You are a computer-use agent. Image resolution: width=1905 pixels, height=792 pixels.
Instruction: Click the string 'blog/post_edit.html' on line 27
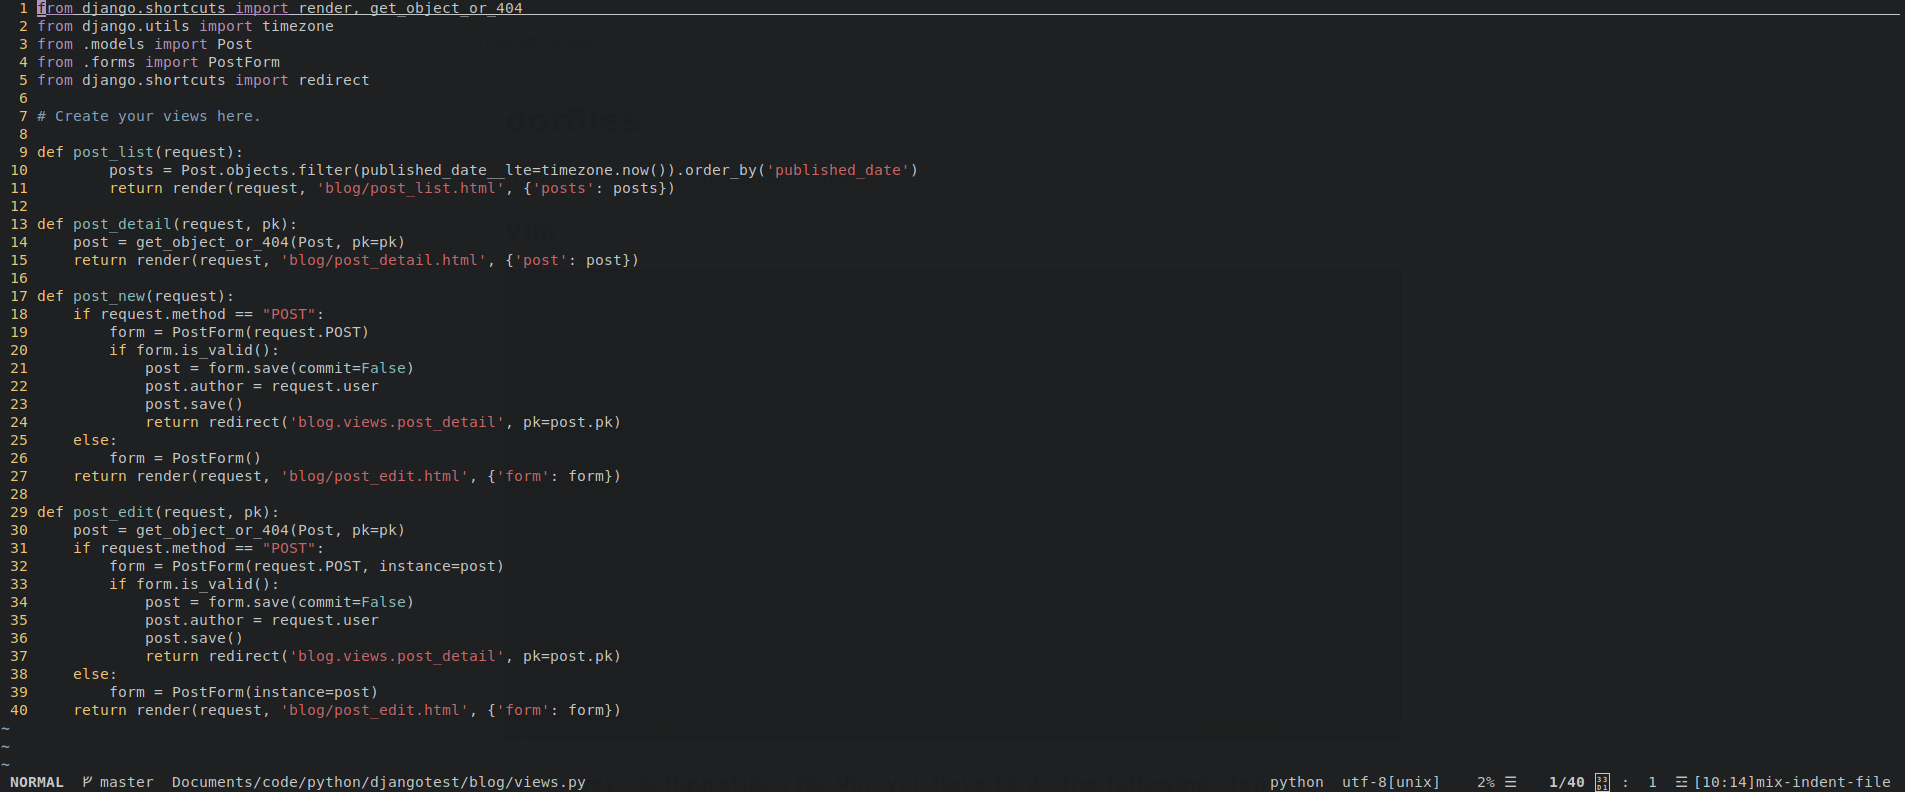click(375, 476)
